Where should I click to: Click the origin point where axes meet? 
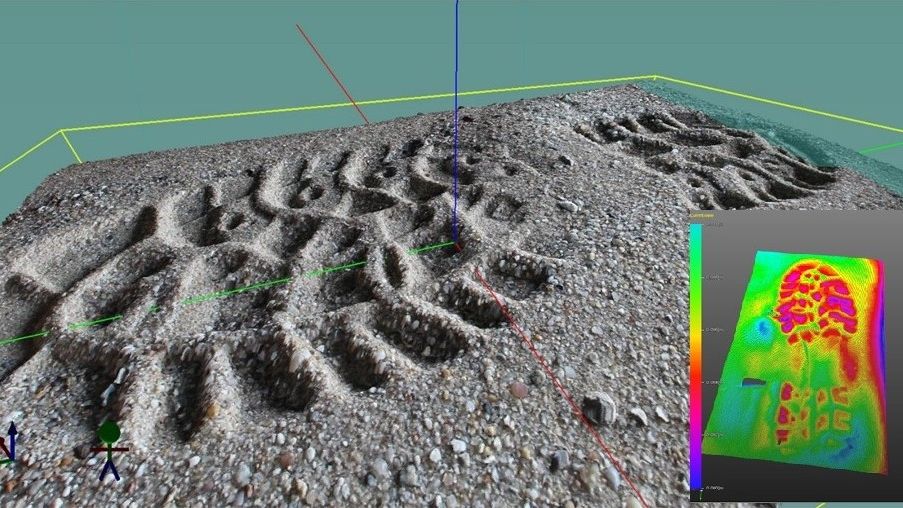[x=456, y=243]
